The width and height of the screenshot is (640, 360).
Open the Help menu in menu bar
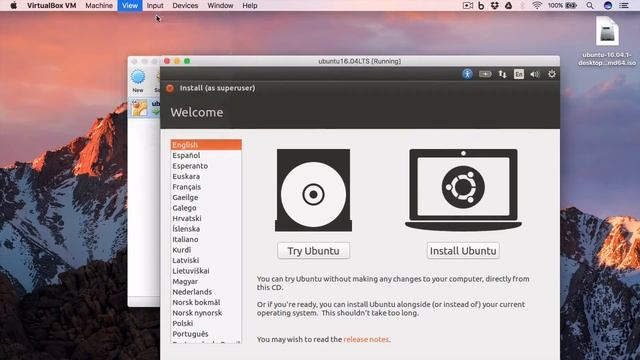250,5
